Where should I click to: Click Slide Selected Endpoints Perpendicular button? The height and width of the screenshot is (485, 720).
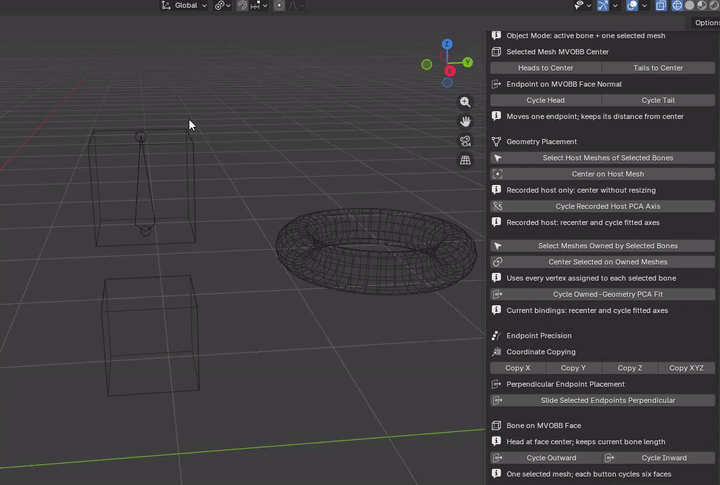pos(602,400)
